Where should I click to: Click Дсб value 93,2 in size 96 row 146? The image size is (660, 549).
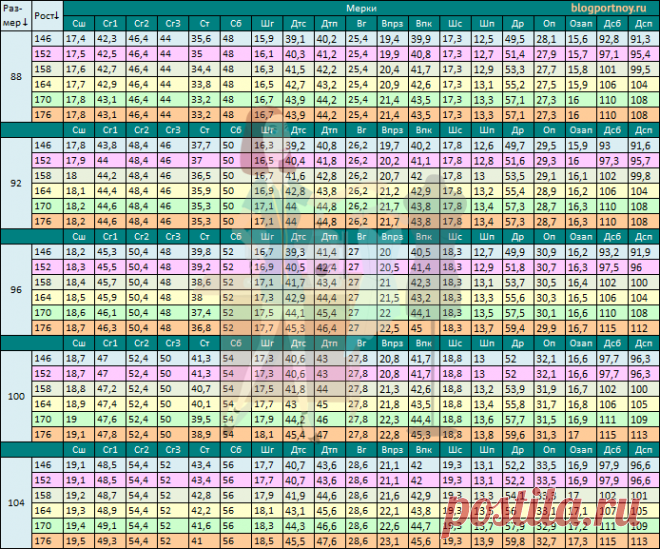pyautogui.click(x=612, y=252)
